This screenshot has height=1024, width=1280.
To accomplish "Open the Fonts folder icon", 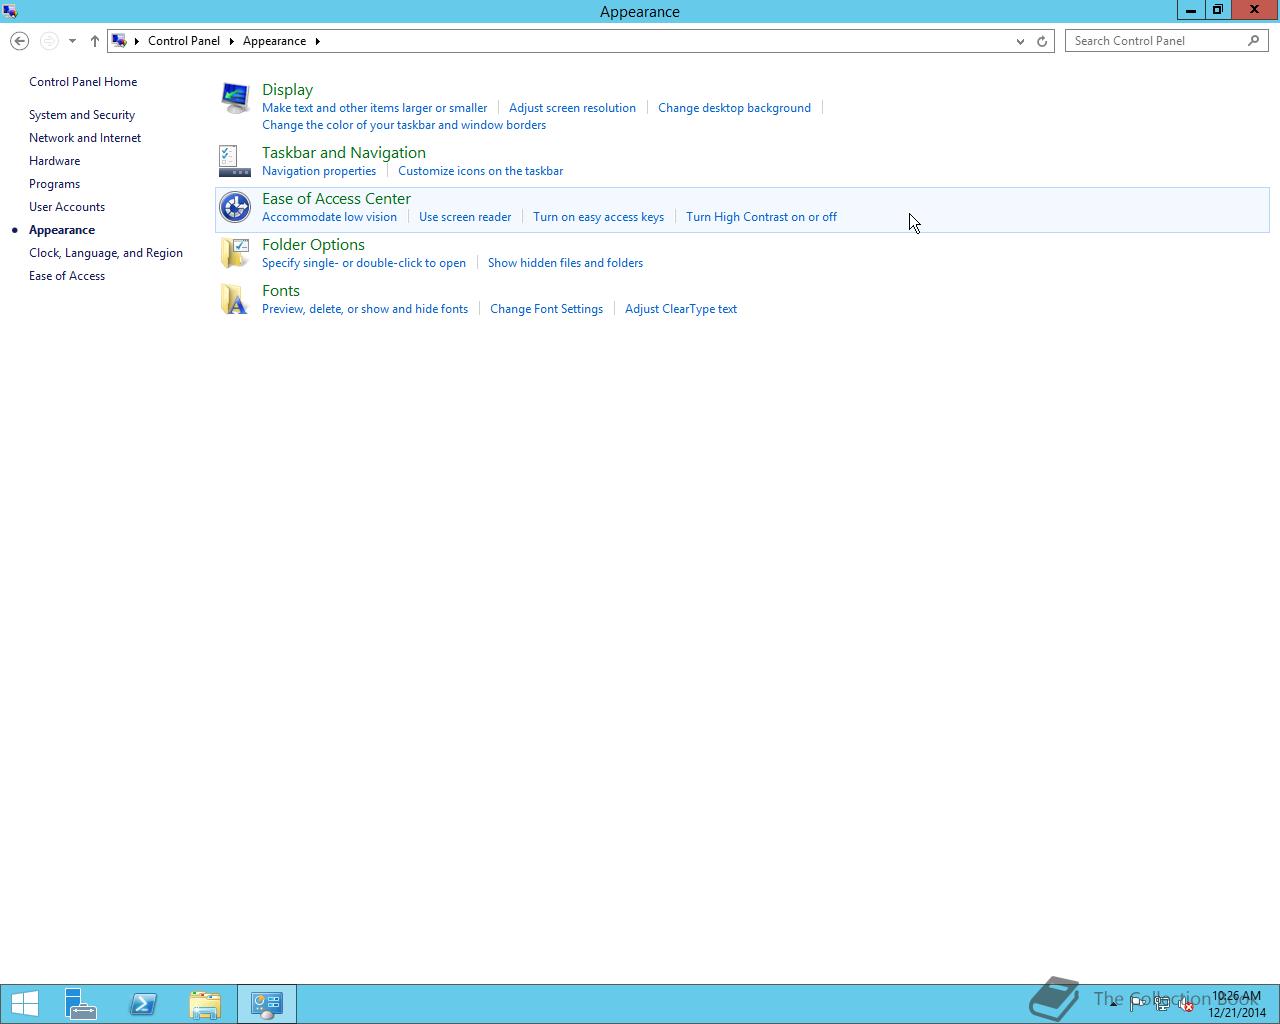I will 235,299.
